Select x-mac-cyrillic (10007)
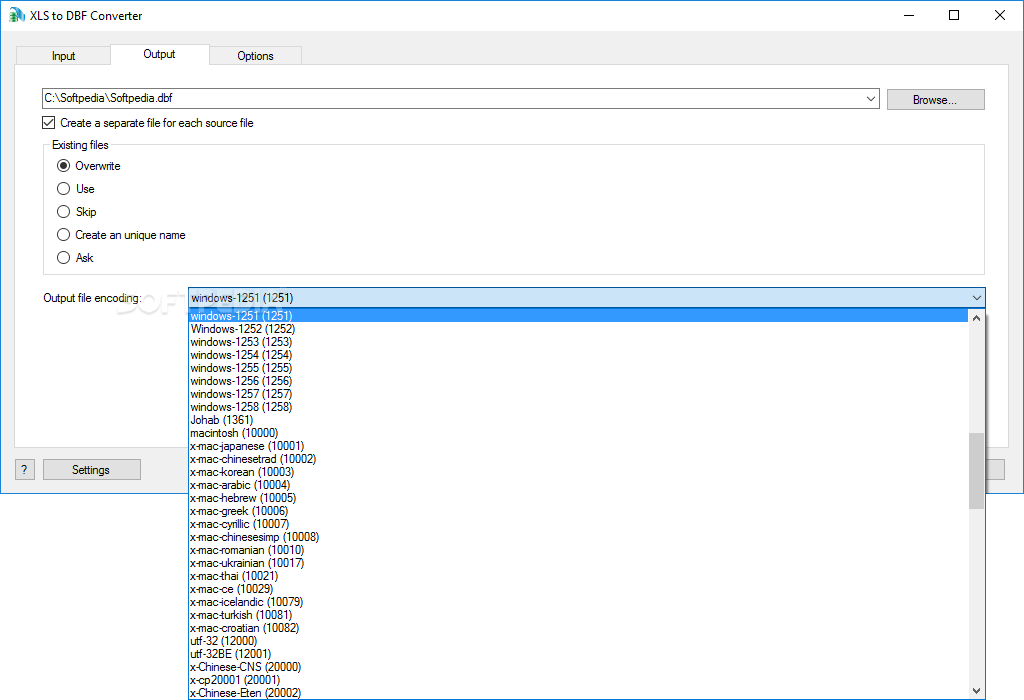 (x=578, y=524)
